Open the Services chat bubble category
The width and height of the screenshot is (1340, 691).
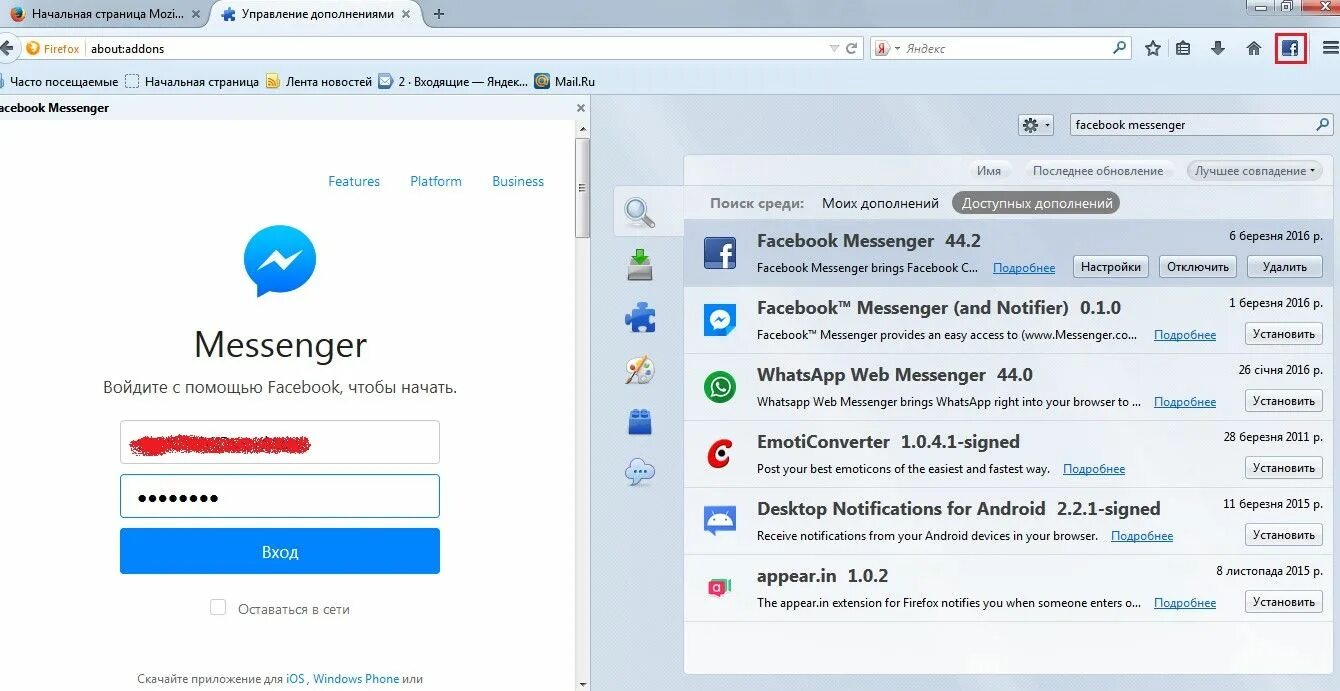(x=639, y=472)
